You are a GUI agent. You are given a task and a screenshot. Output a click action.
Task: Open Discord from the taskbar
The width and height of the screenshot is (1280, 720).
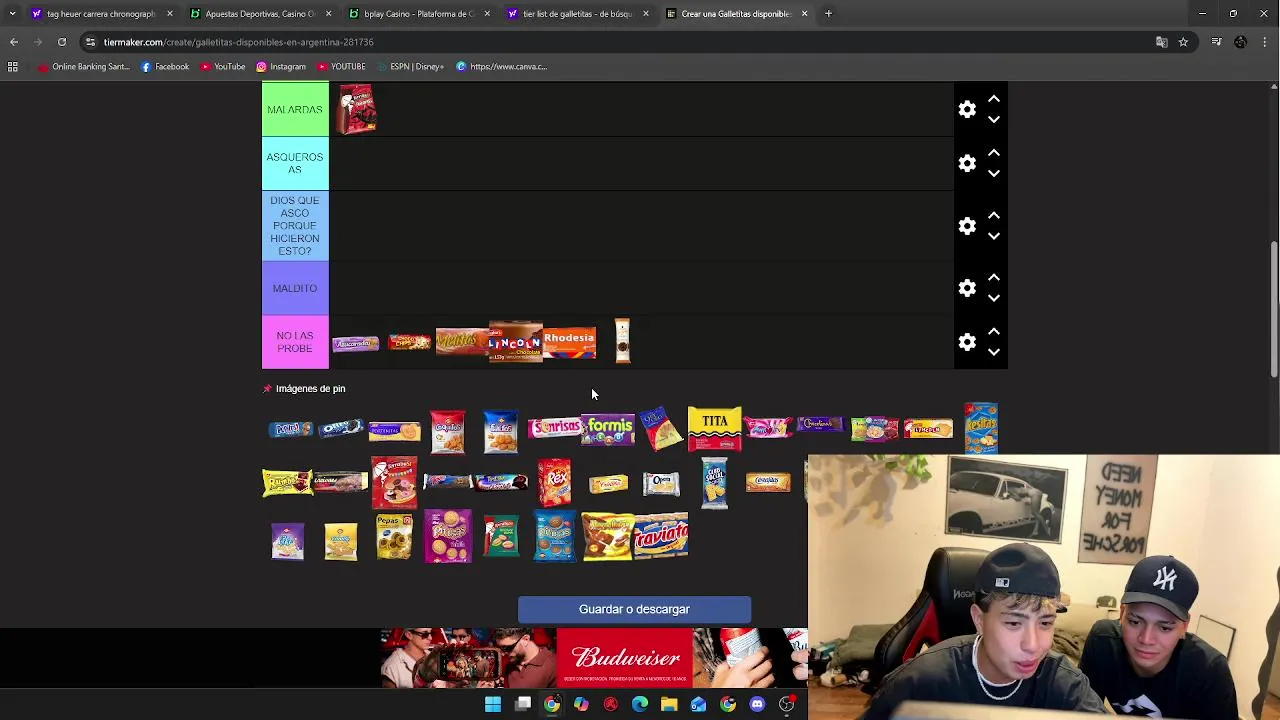click(757, 705)
